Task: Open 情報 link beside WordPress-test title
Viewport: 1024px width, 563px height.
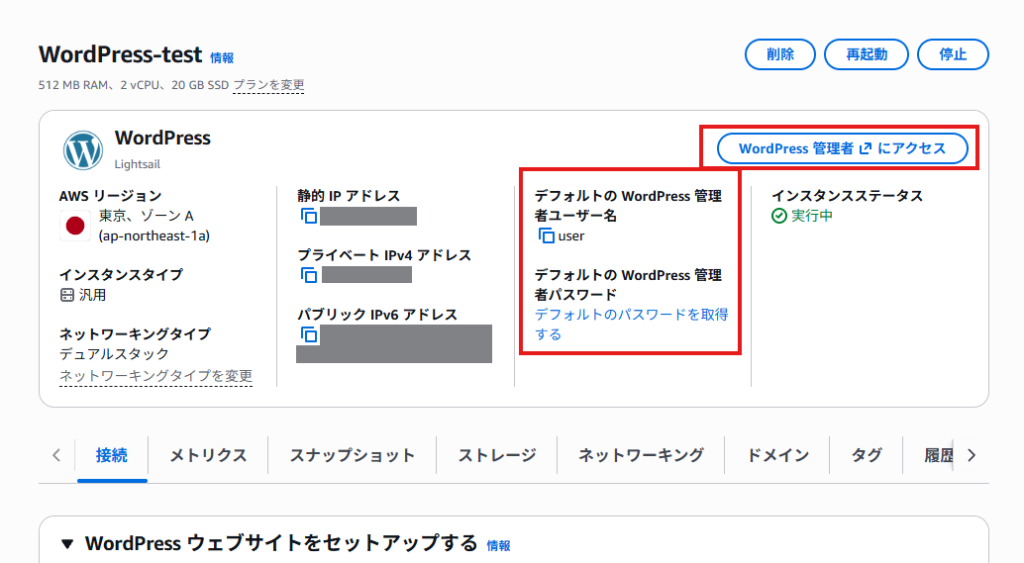Action: pyautogui.click(x=222, y=58)
